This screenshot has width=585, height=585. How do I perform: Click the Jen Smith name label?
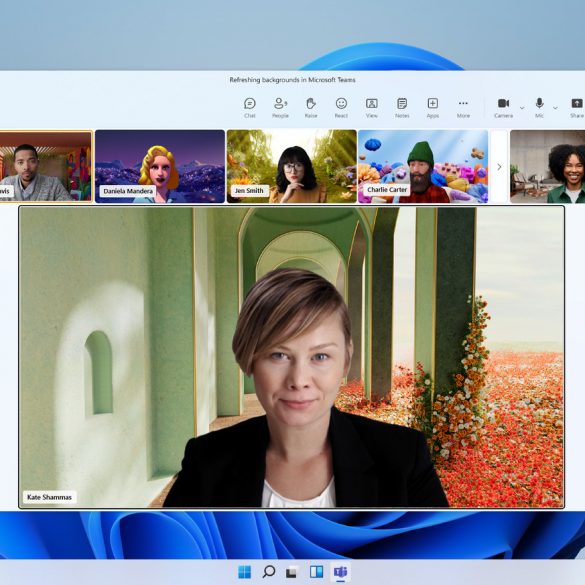(x=249, y=191)
